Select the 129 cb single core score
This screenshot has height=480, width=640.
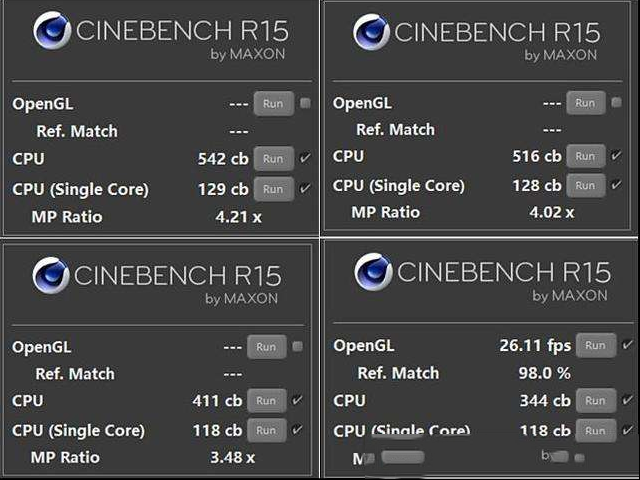[223, 189]
